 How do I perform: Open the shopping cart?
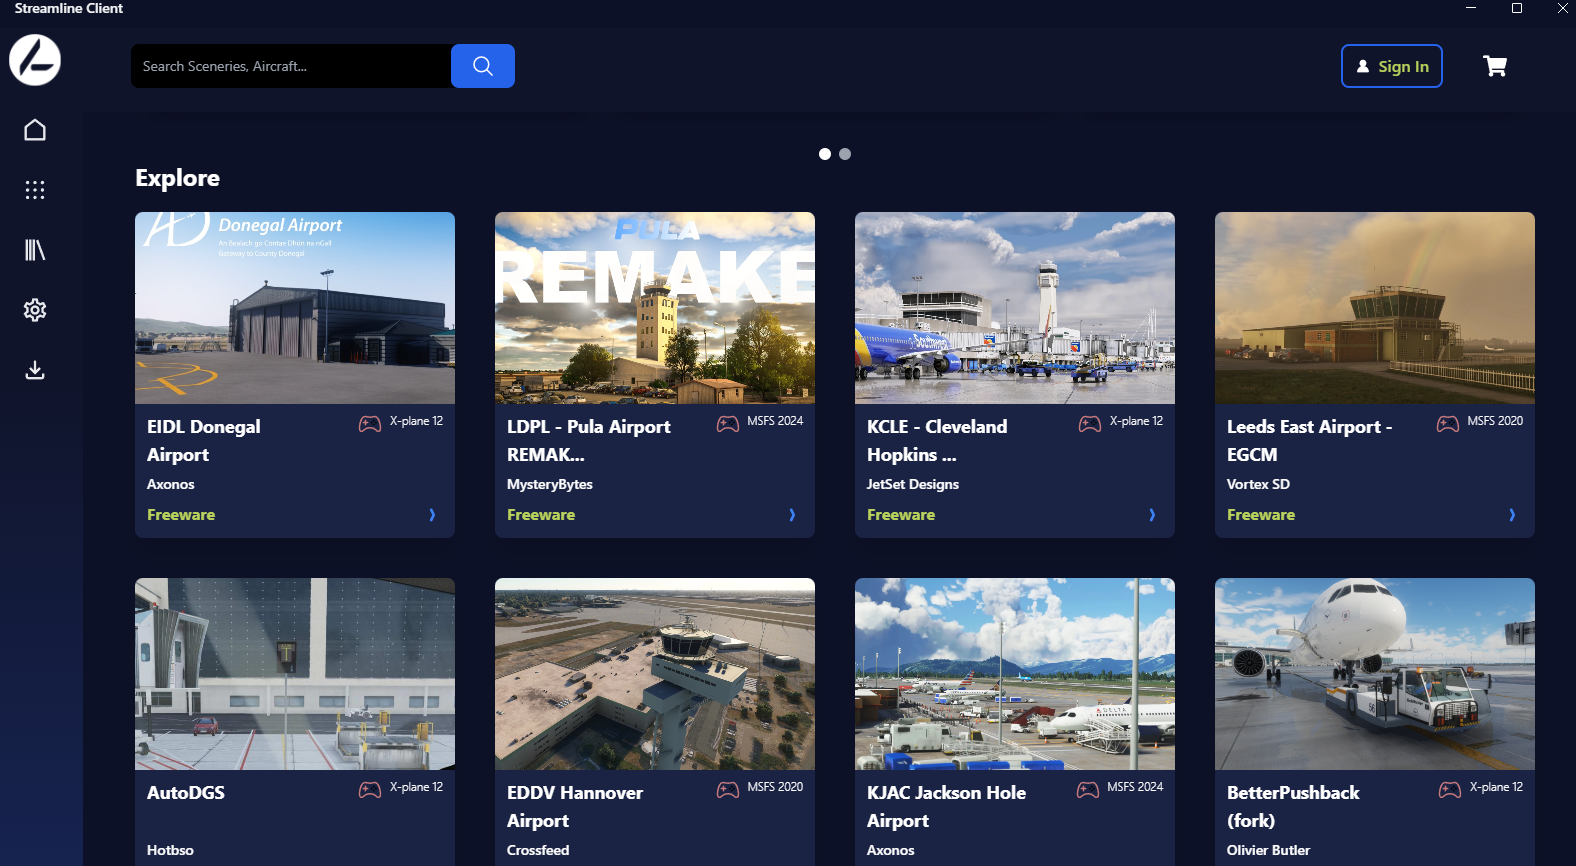(x=1495, y=66)
